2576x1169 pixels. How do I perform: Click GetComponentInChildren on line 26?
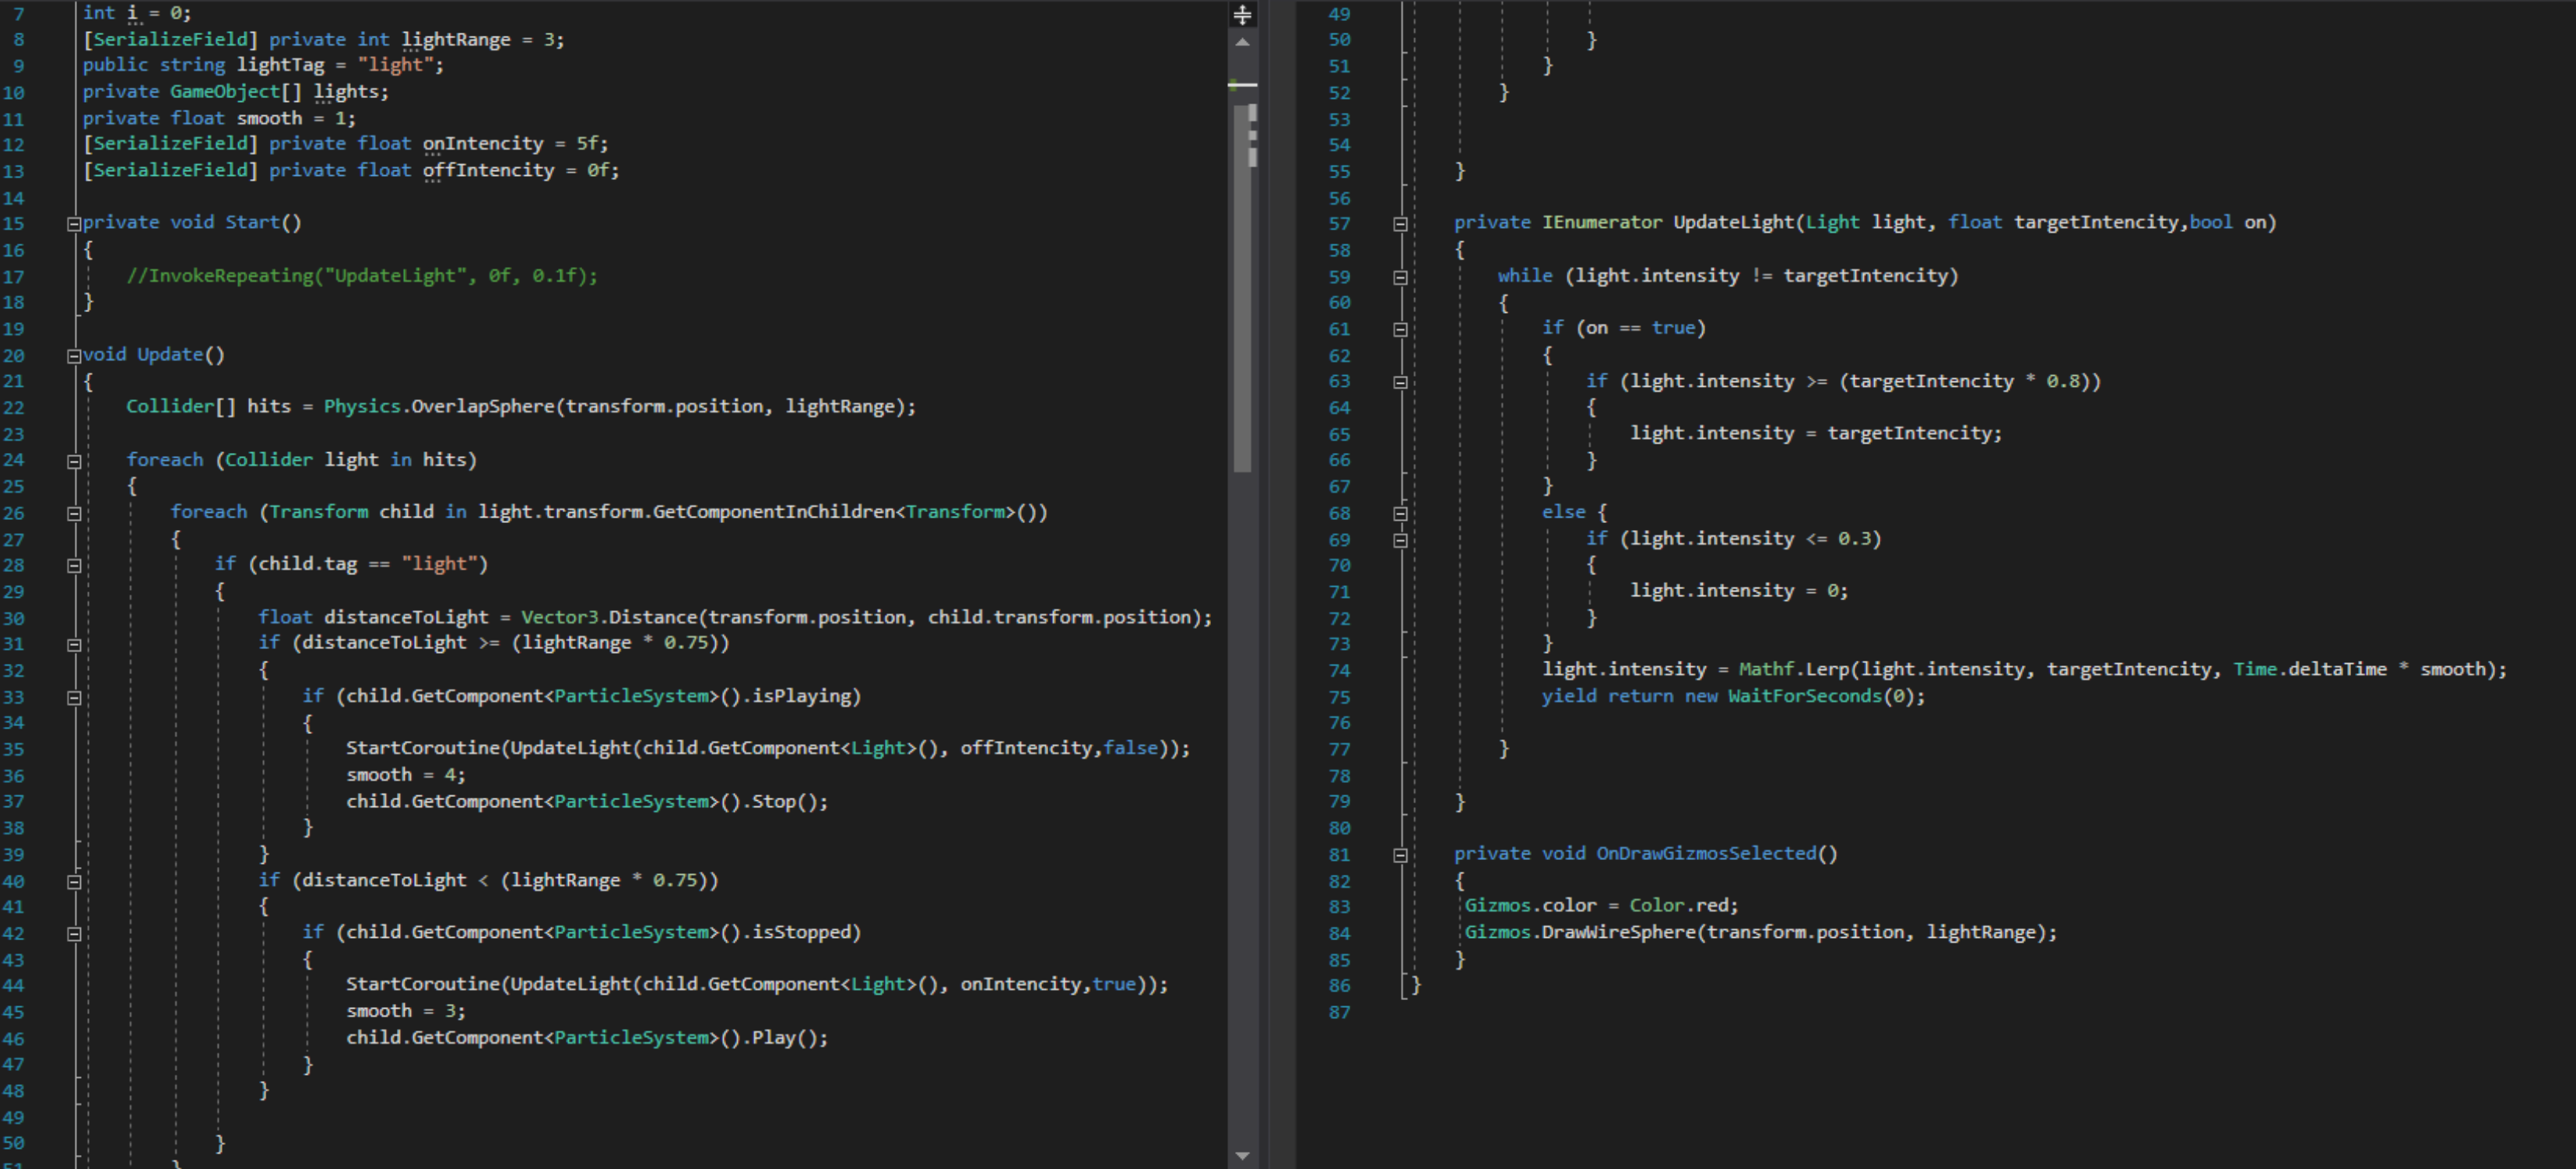[x=773, y=512]
